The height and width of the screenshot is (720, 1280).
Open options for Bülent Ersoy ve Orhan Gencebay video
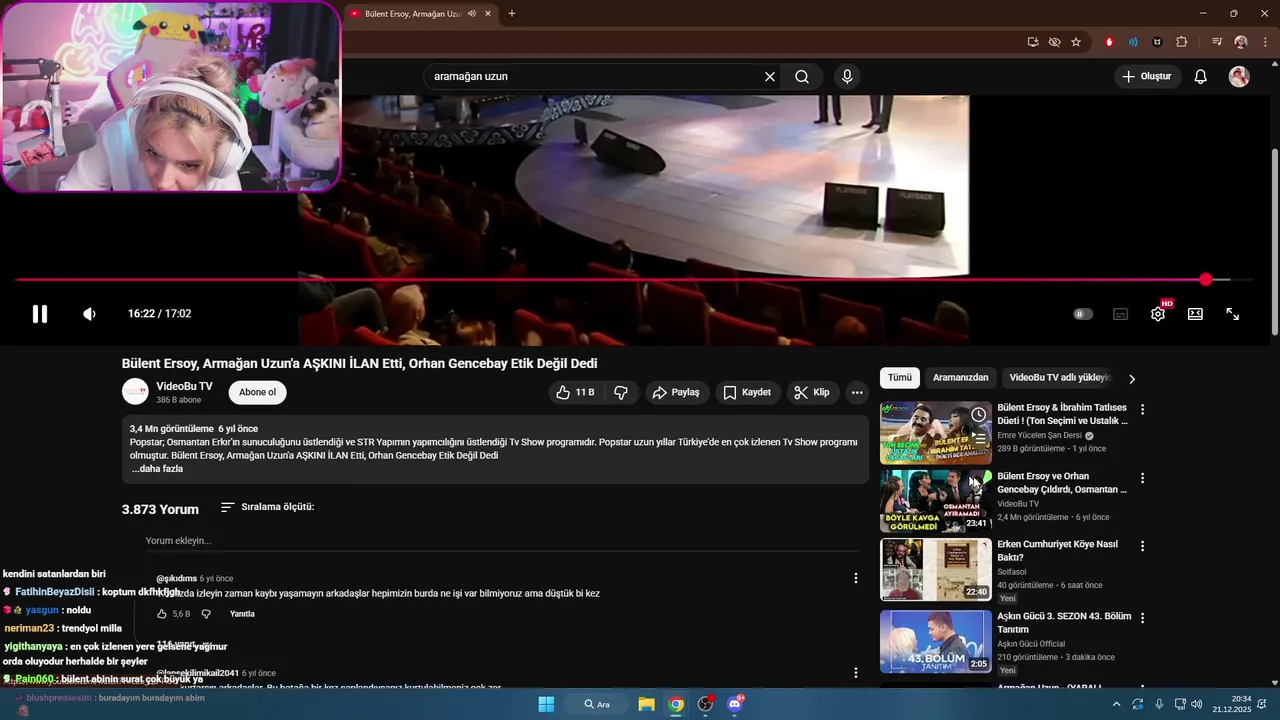click(x=1142, y=478)
